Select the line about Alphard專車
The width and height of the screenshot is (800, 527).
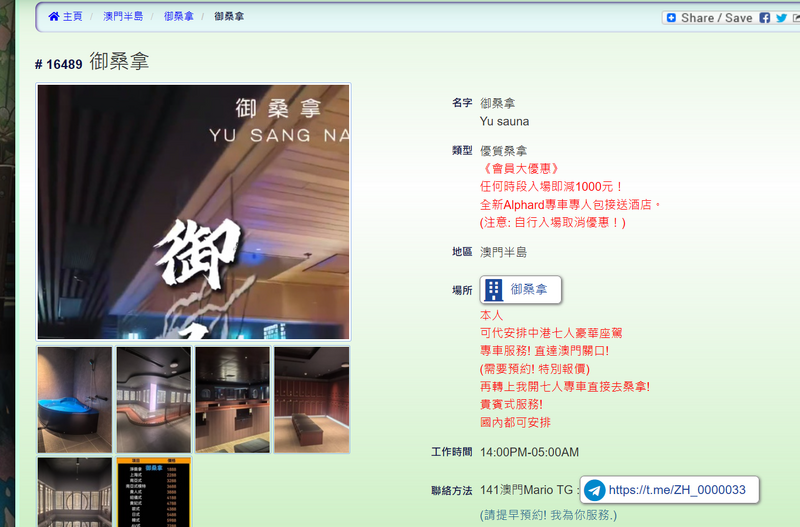click(x=570, y=205)
